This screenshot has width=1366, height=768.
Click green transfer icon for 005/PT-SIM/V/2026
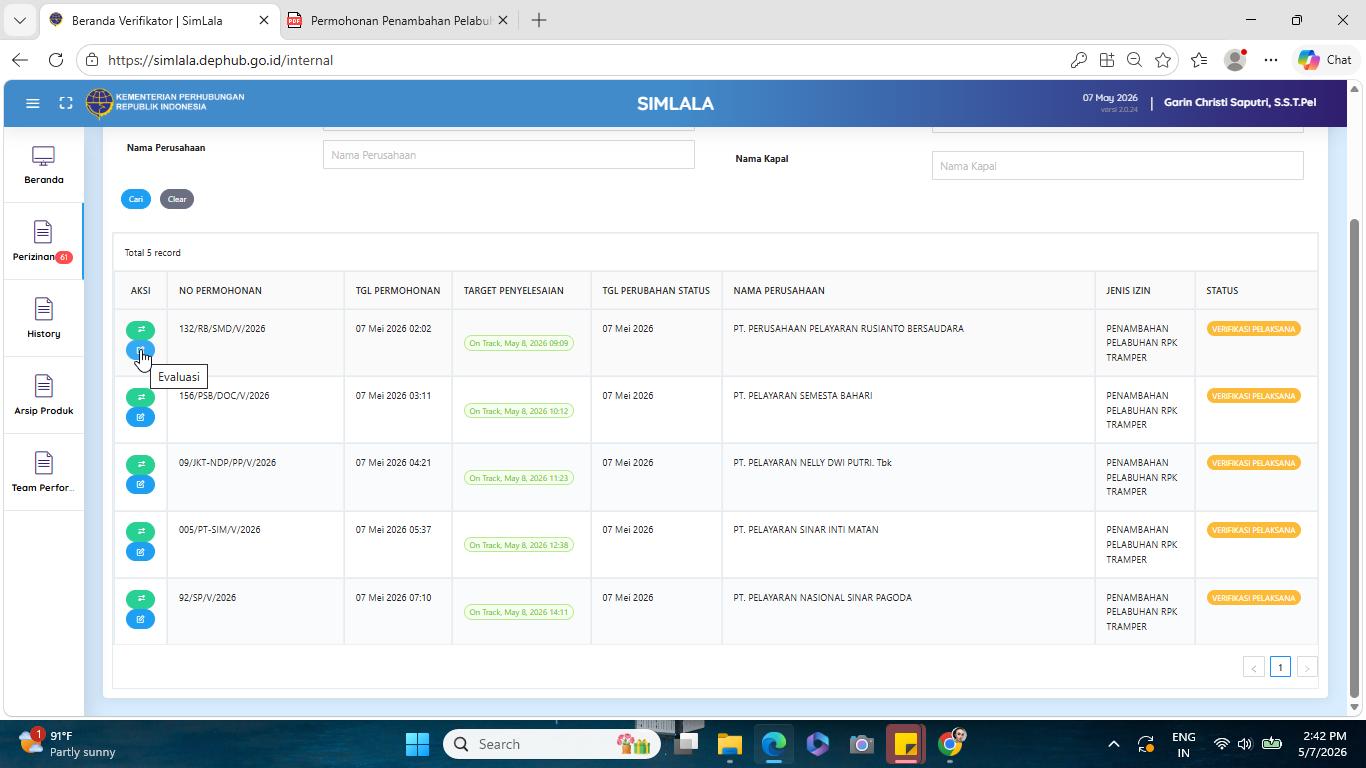click(x=140, y=531)
